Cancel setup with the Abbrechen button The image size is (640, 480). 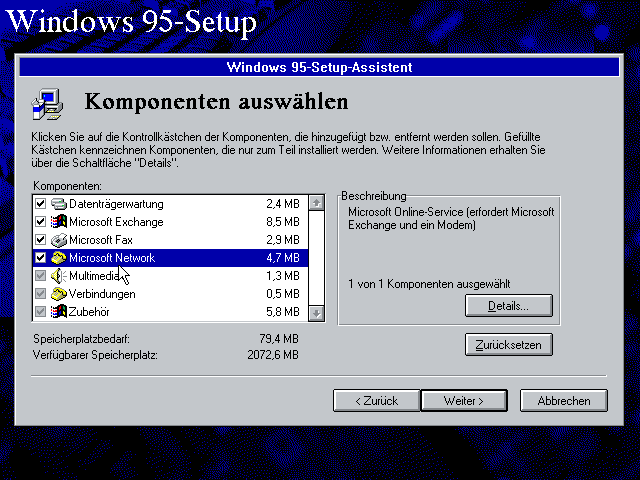tap(564, 401)
